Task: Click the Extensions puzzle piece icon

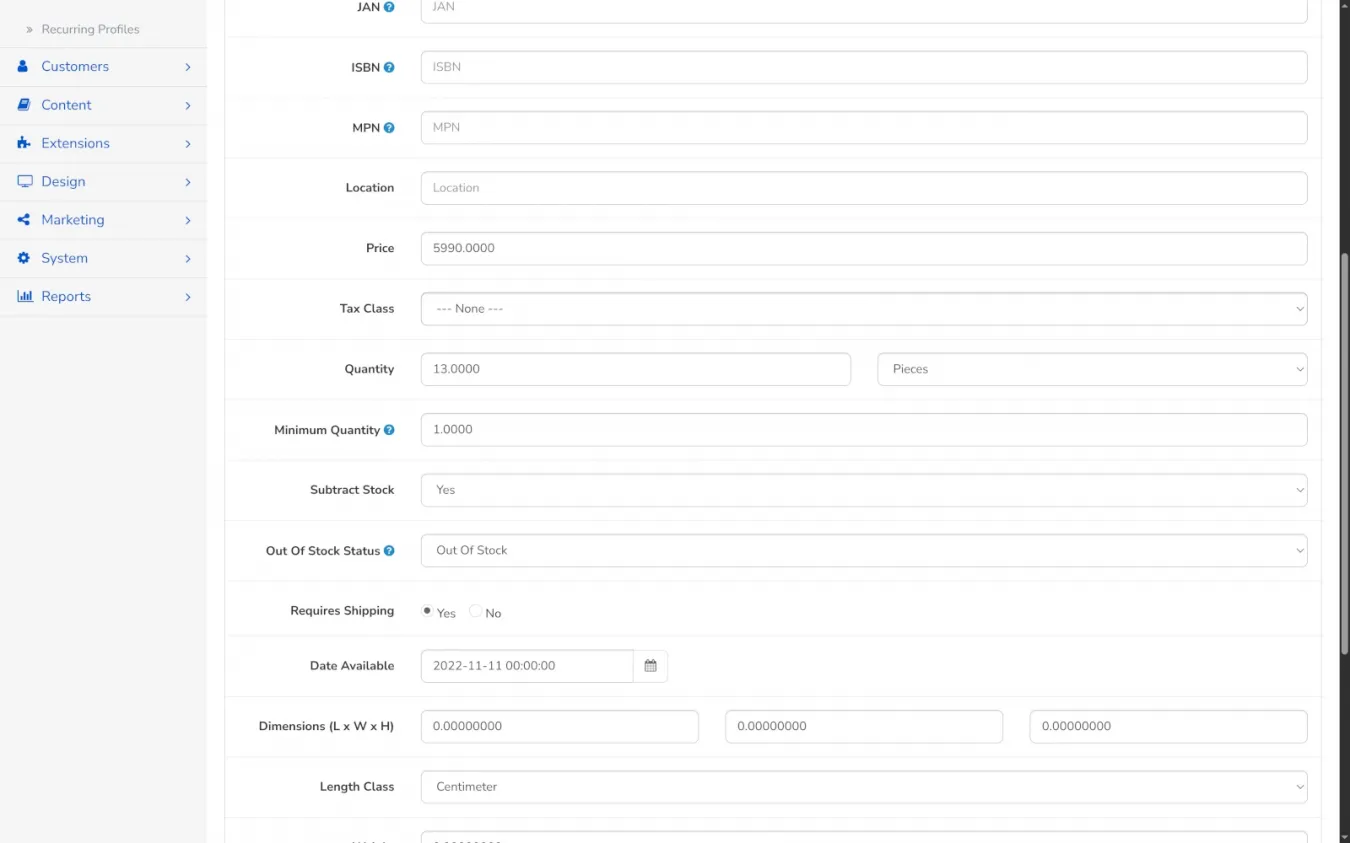Action: pyautogui.click(x=24, y=143)
